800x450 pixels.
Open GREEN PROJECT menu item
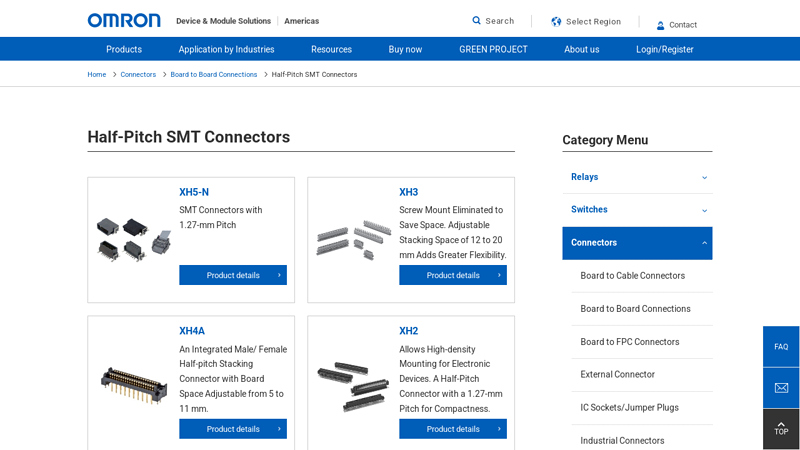click(493, 49)
